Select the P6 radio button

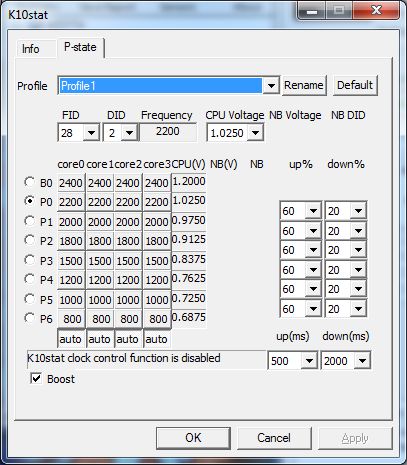click(30, 318)
